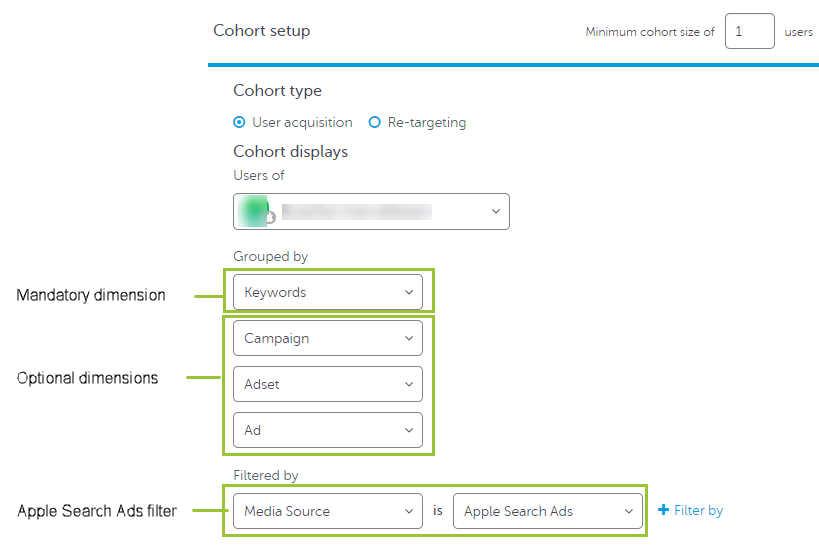Click the minimum cohort size input field

click(749, 31)
